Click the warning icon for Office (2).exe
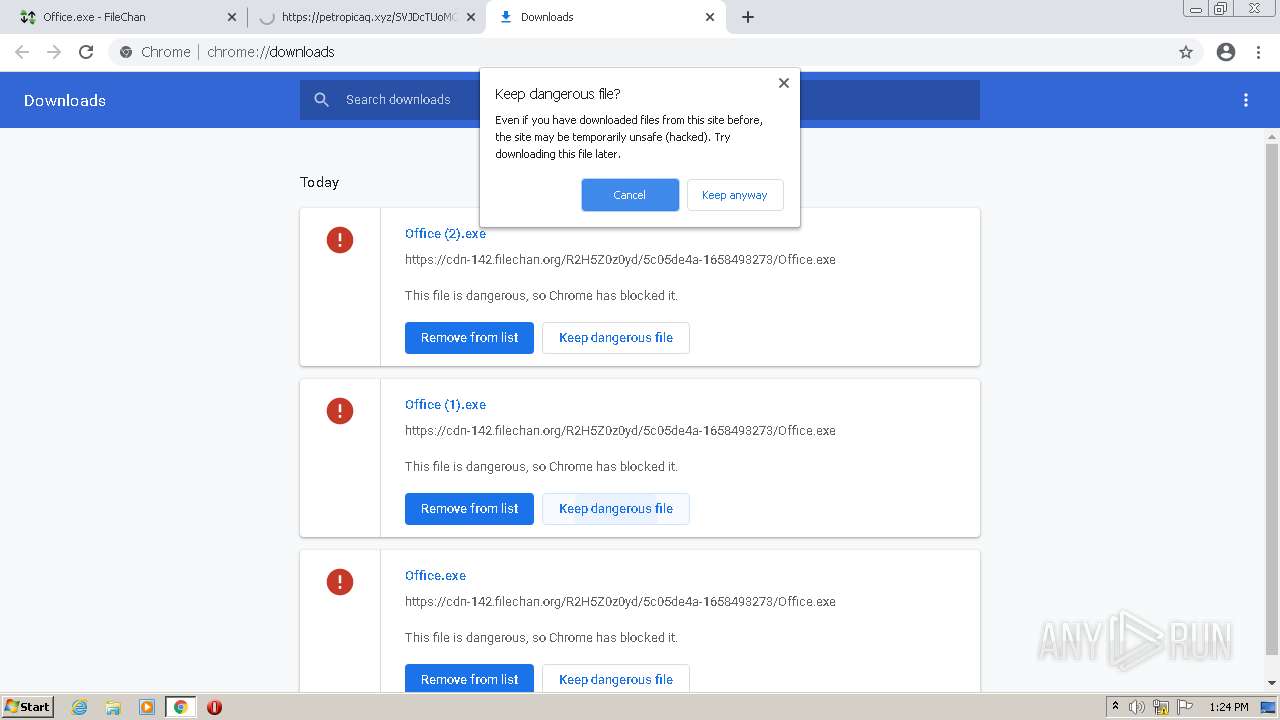 coord(340,240)
